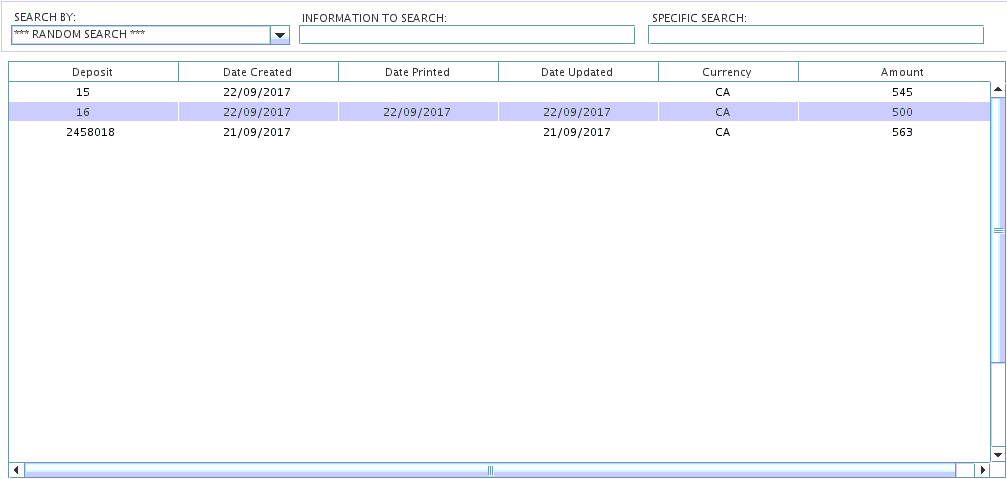Sort by the Amount column header
The width and height of the screenshot is (1007, 479).
(x=902, y=72)
